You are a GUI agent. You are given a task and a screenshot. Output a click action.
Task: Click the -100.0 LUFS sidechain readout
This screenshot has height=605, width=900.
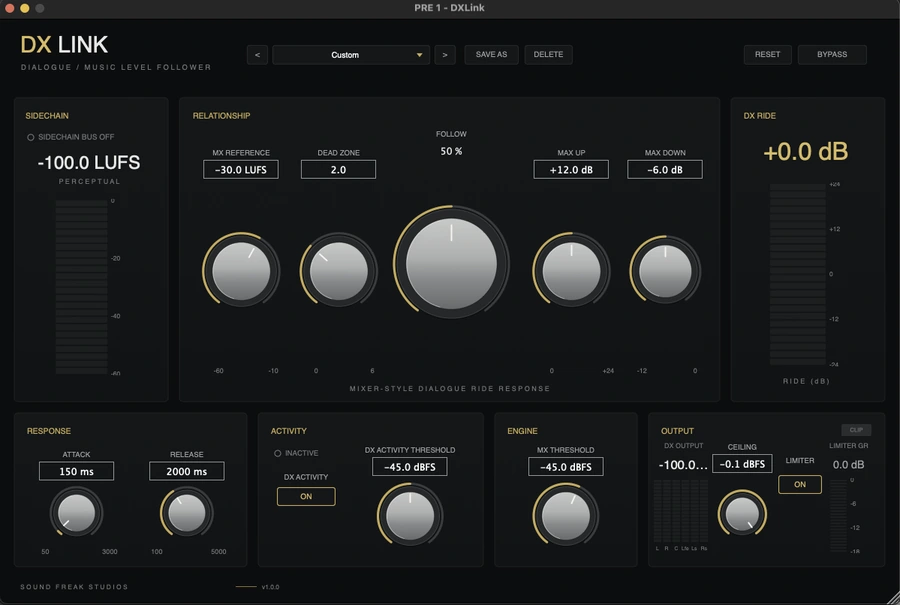coord(89,162)
